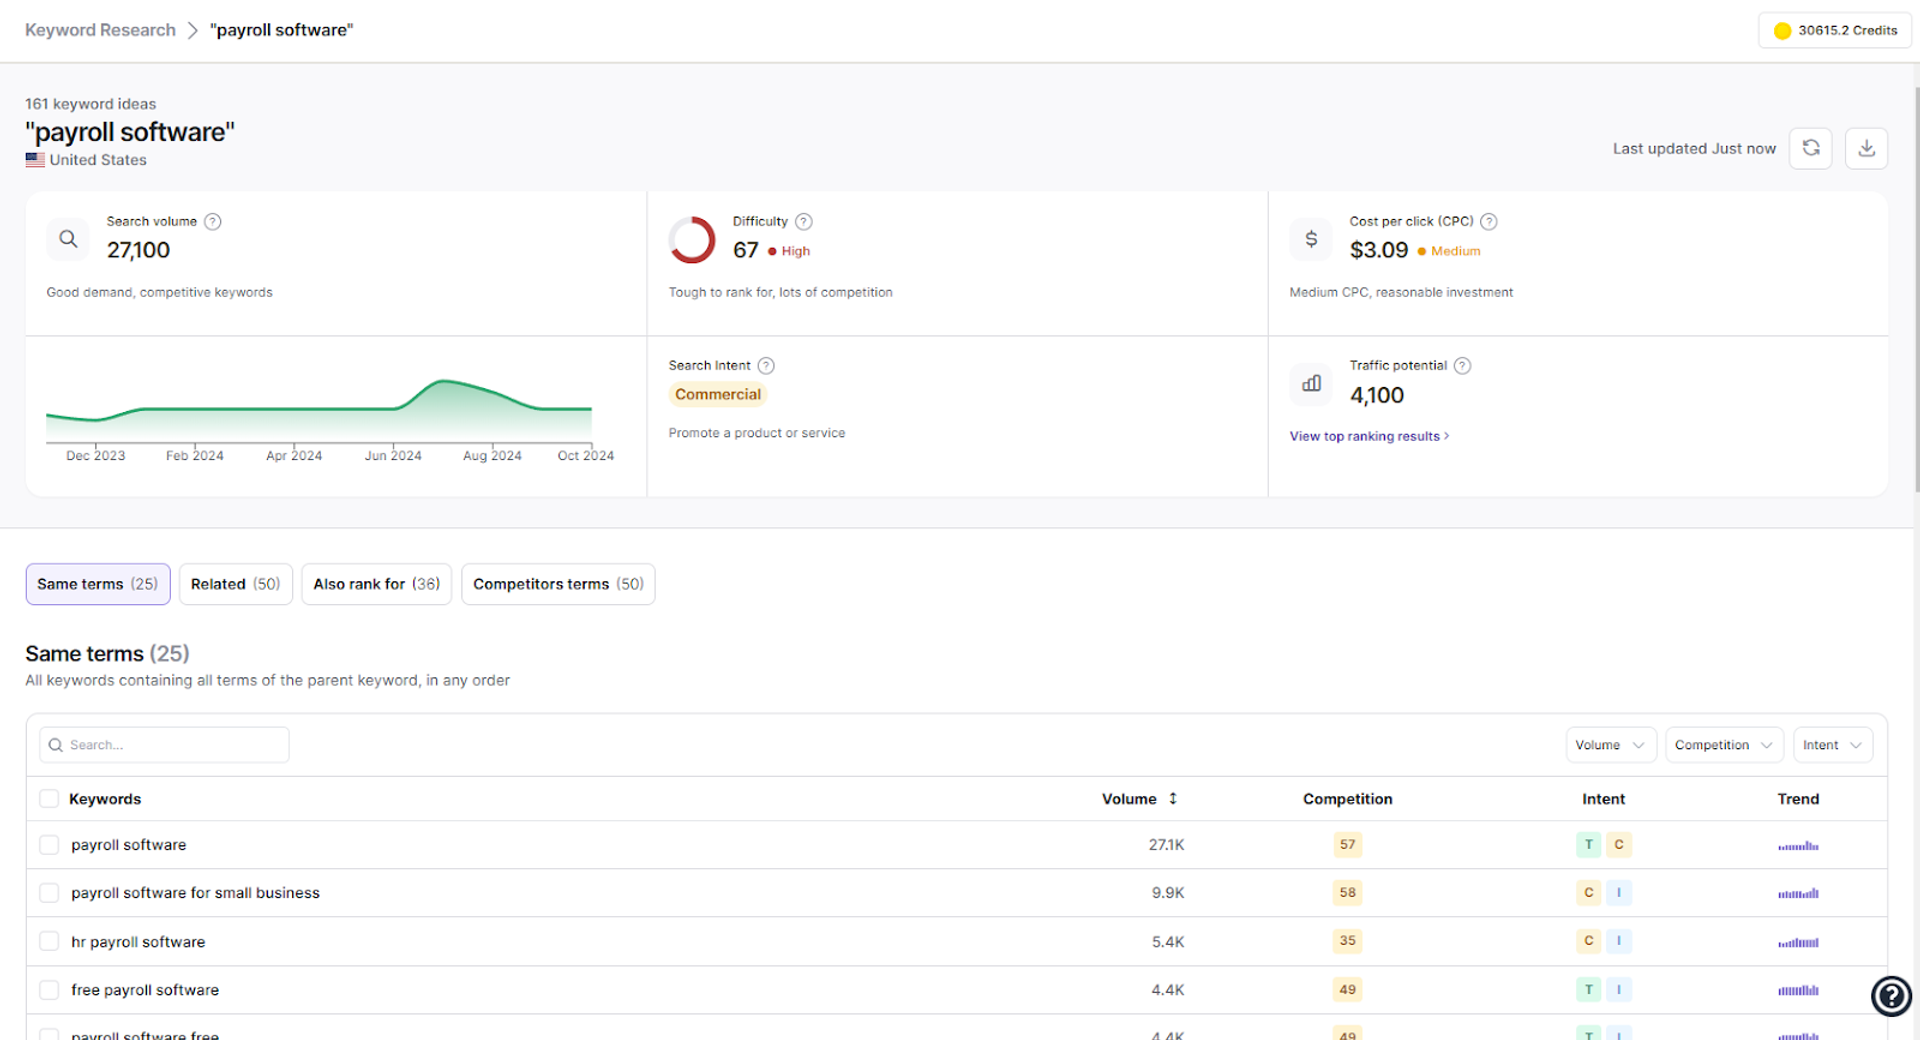Select the Same terms (25) tab

tap(98, 584)
